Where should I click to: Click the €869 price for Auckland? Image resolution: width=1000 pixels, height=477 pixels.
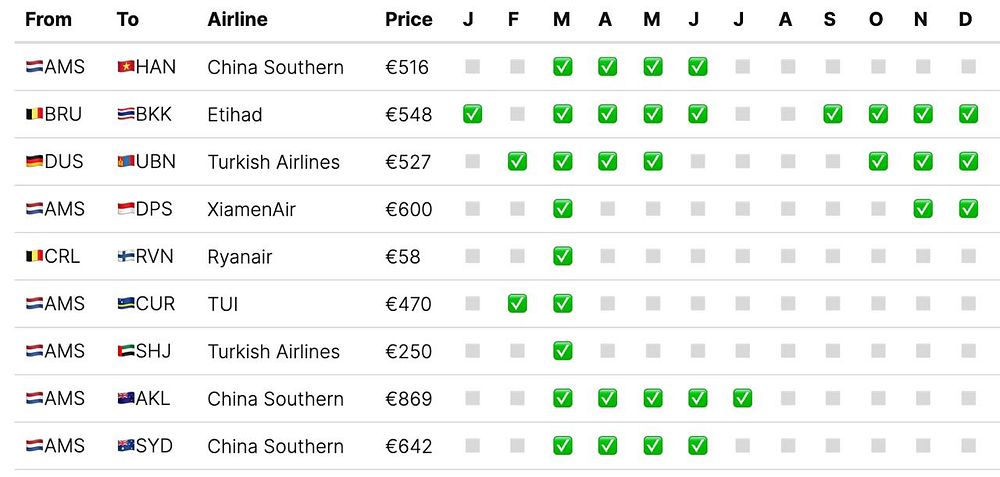coord(408,399)
